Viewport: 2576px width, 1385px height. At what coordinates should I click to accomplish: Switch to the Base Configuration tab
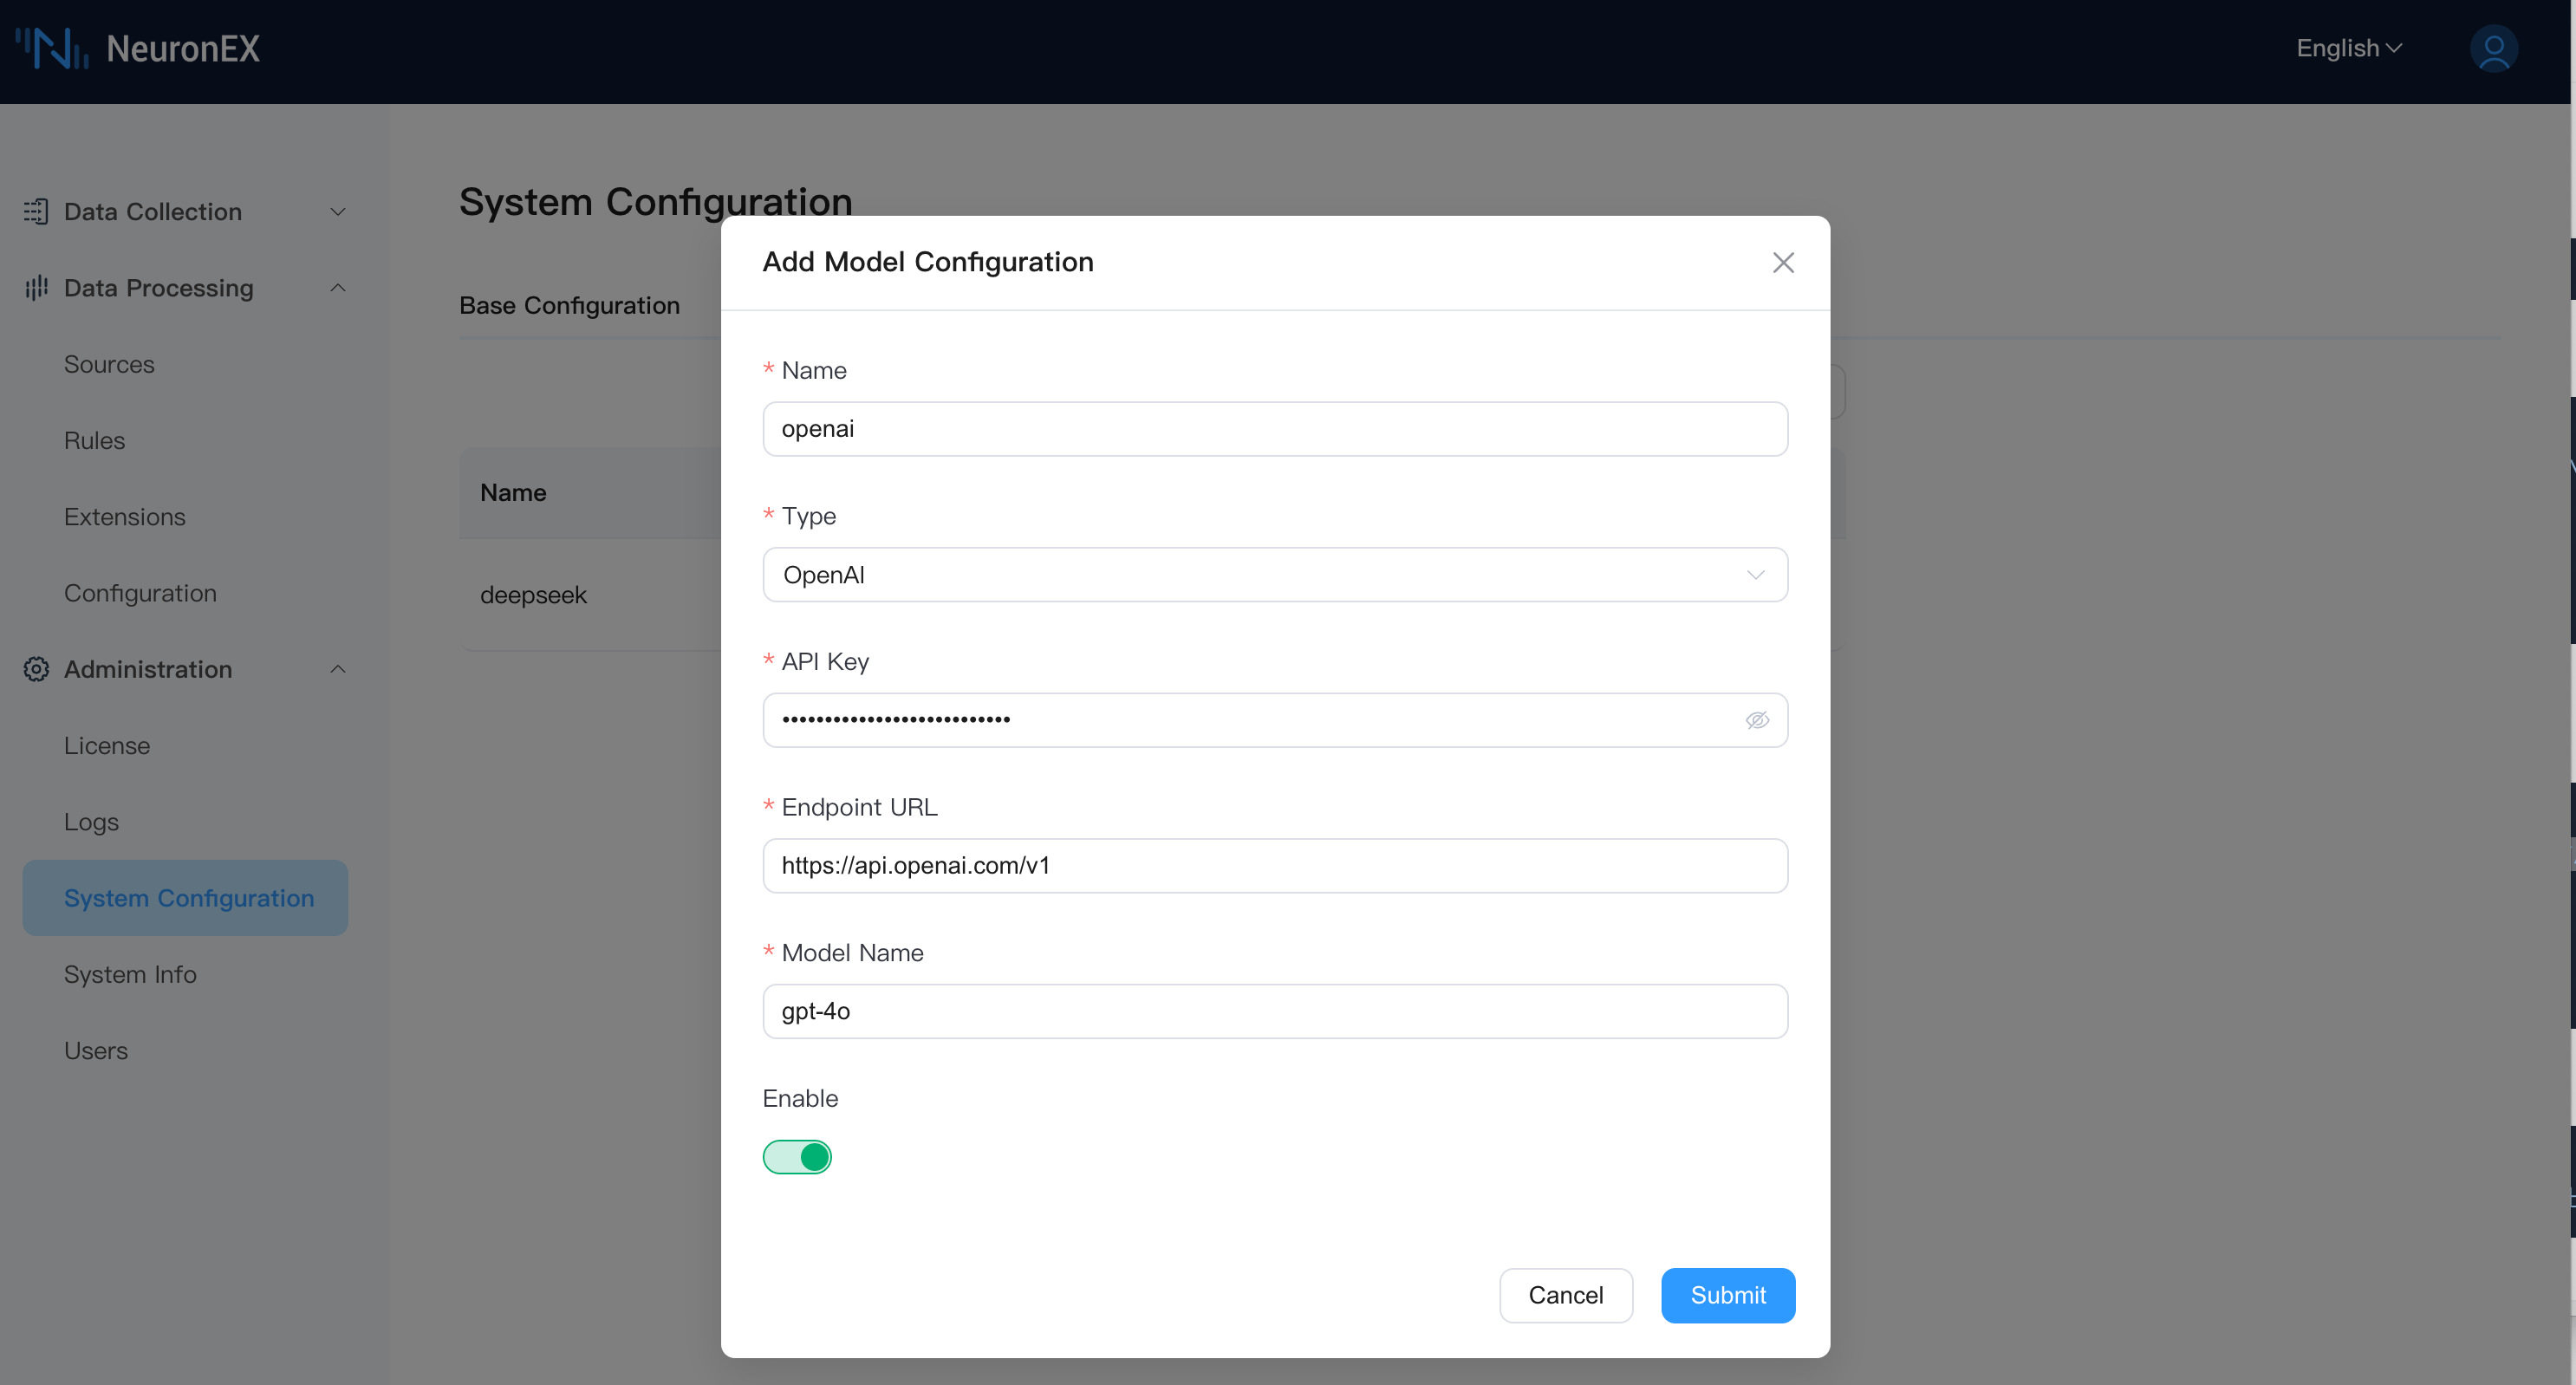pyautogui.click(x=569, y=305)
